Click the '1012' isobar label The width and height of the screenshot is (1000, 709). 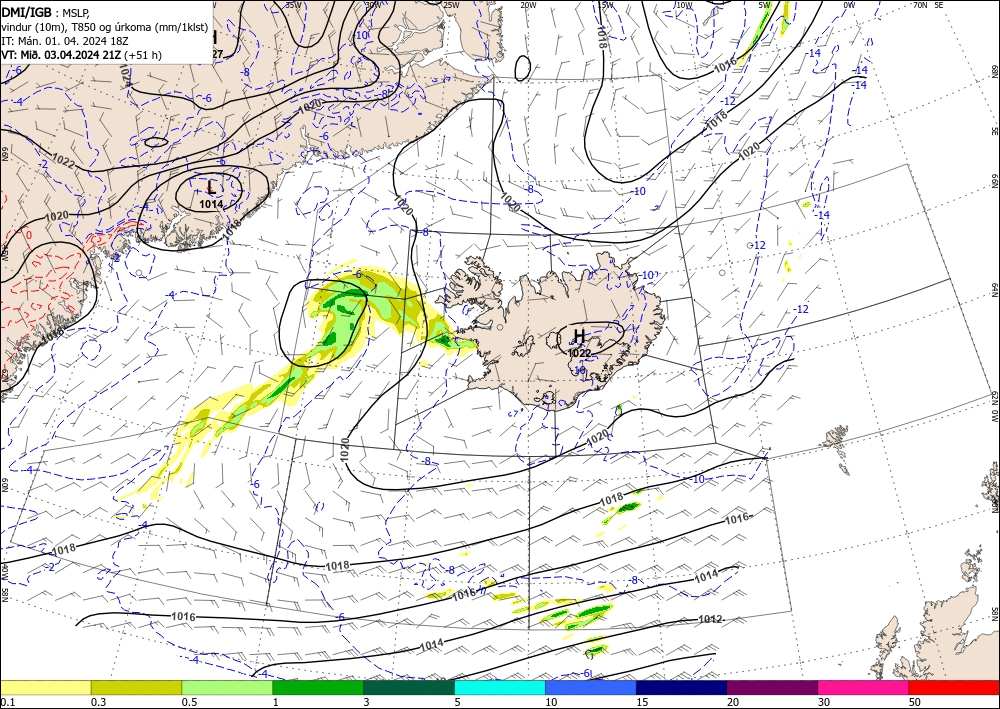pyautogui.click(x=710, y=619)
